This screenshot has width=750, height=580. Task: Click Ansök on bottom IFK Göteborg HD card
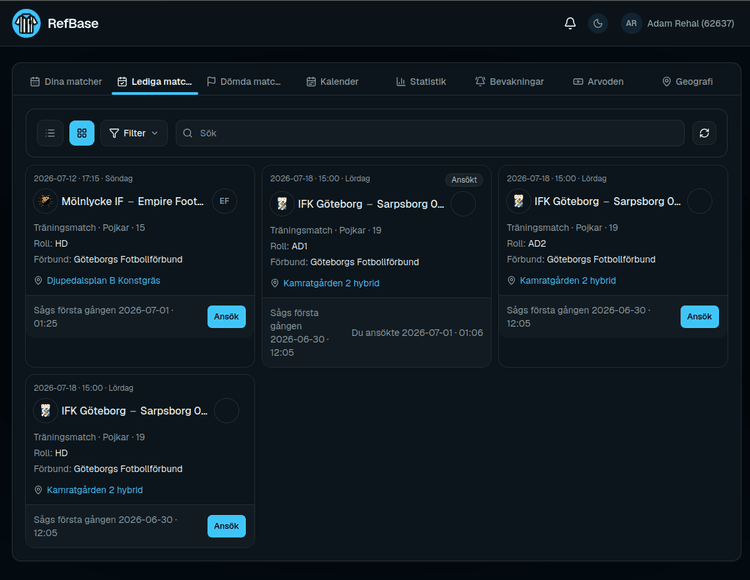pos(226,526)
